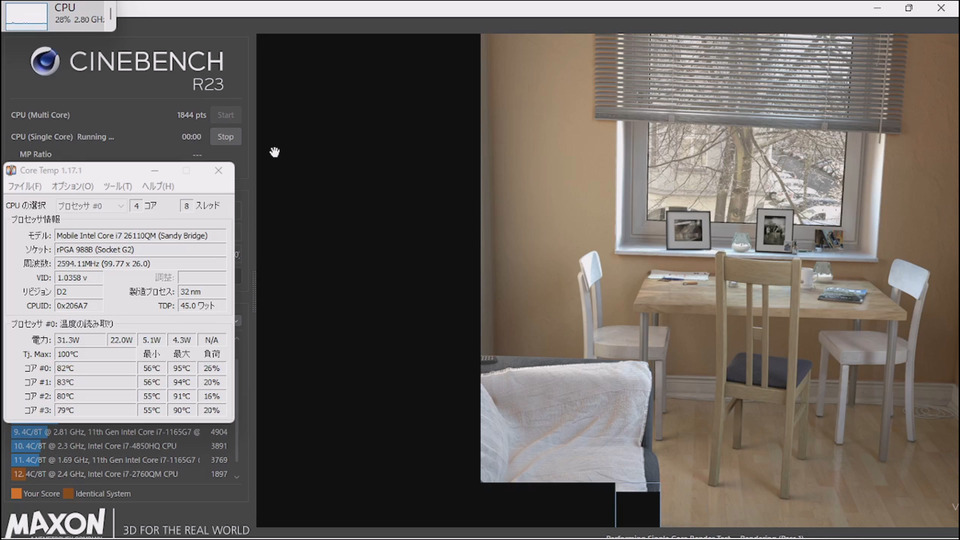Open the オプション(O) menu in Core Temp
960x540 pixels.
click(72, 186)
